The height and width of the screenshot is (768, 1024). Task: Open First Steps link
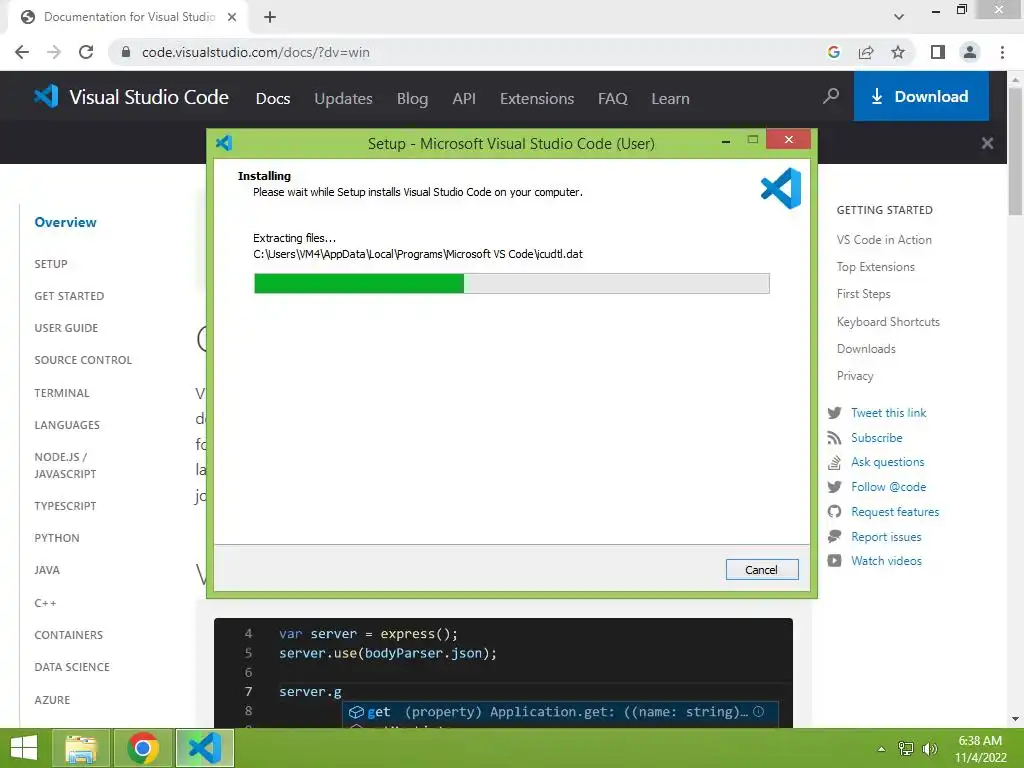click(863, 294)
